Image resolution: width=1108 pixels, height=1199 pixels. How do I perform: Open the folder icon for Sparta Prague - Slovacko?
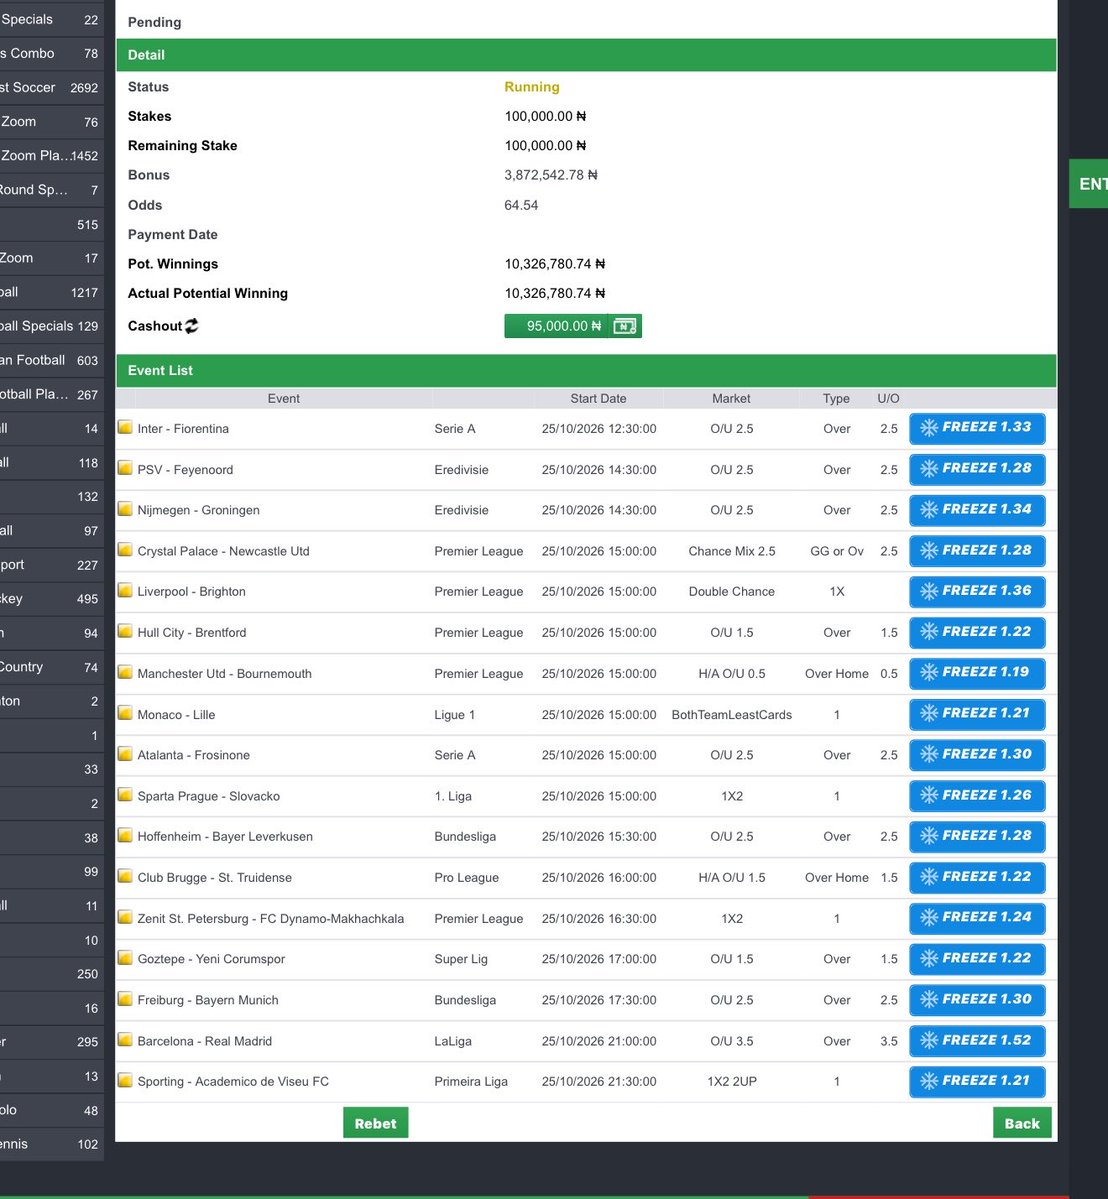(x=125, y=795)
